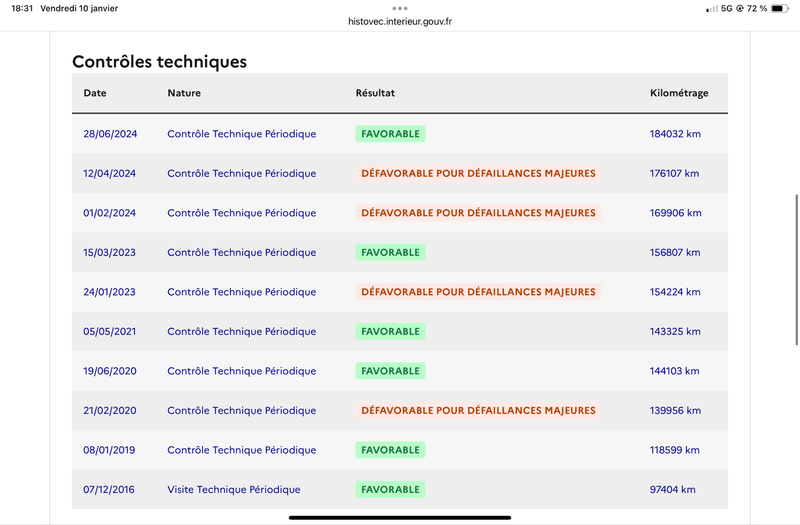Click the Date column header

[x=95, y=93]
